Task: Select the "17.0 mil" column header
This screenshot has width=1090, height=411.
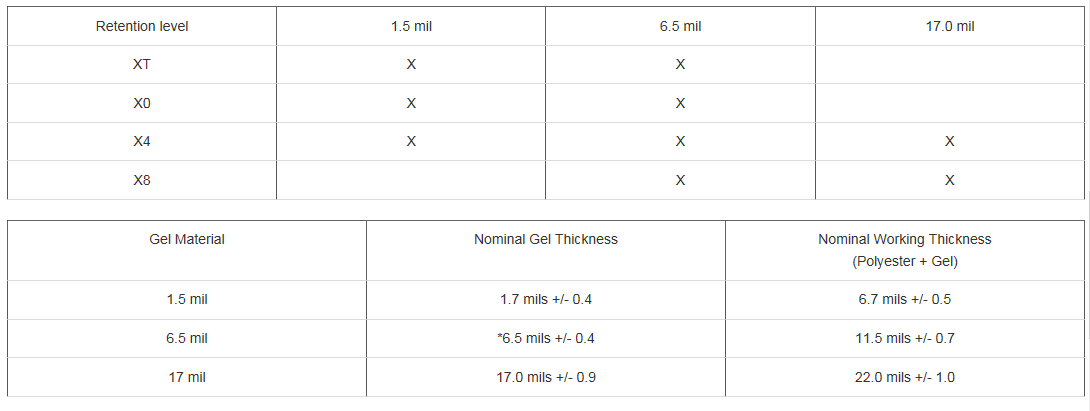Action: point(949,26)
